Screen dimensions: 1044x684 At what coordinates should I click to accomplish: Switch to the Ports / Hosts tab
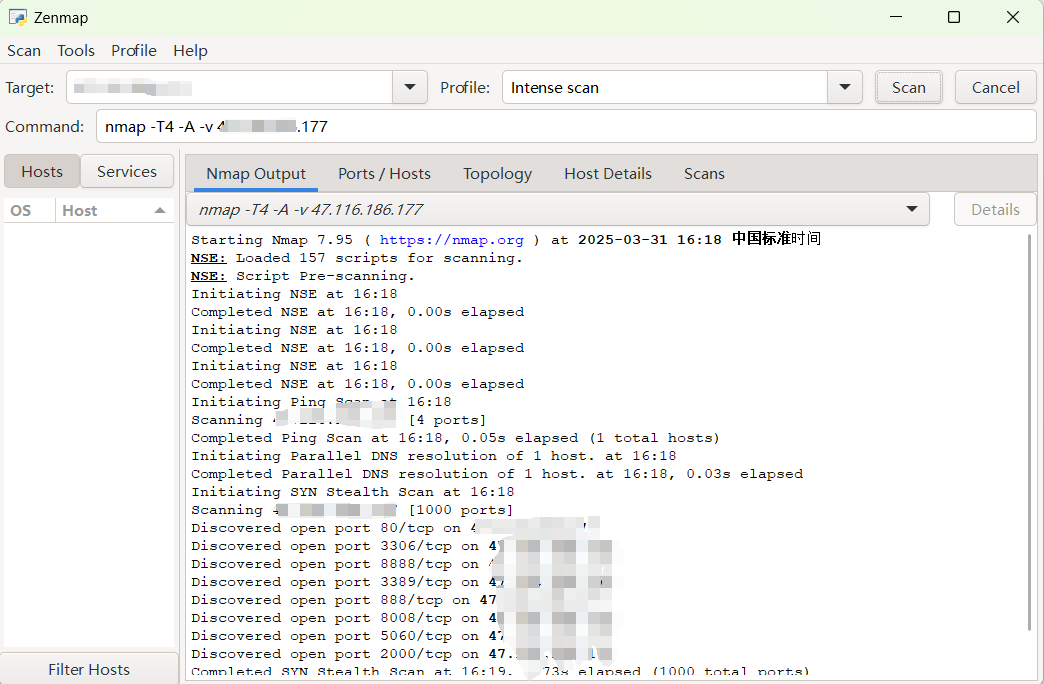click(x=384, y=173)
